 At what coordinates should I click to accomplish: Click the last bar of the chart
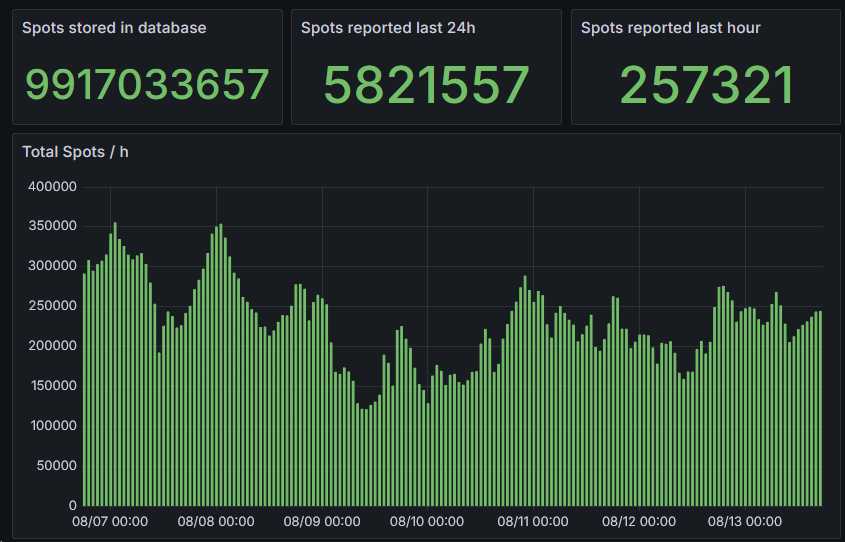(820, 408)
